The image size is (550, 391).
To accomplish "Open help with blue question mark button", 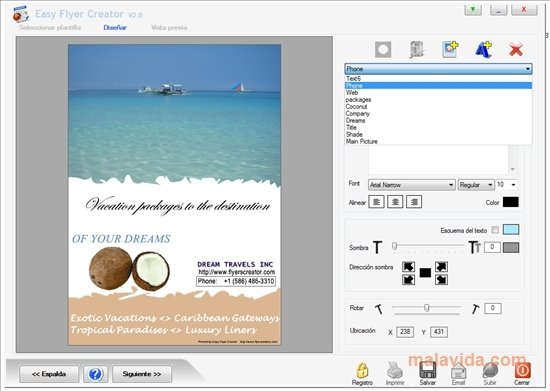I will (95, 374).
